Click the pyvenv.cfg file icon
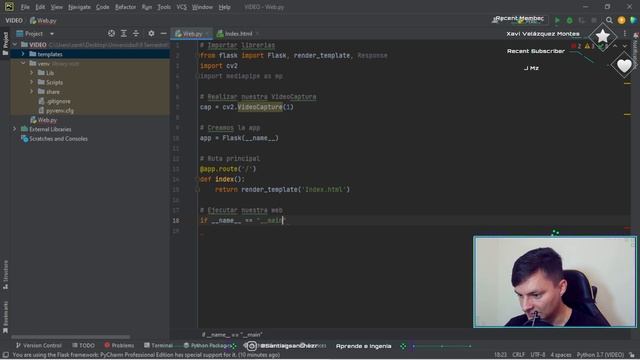 pyautogui.click(x=41, y=110)
